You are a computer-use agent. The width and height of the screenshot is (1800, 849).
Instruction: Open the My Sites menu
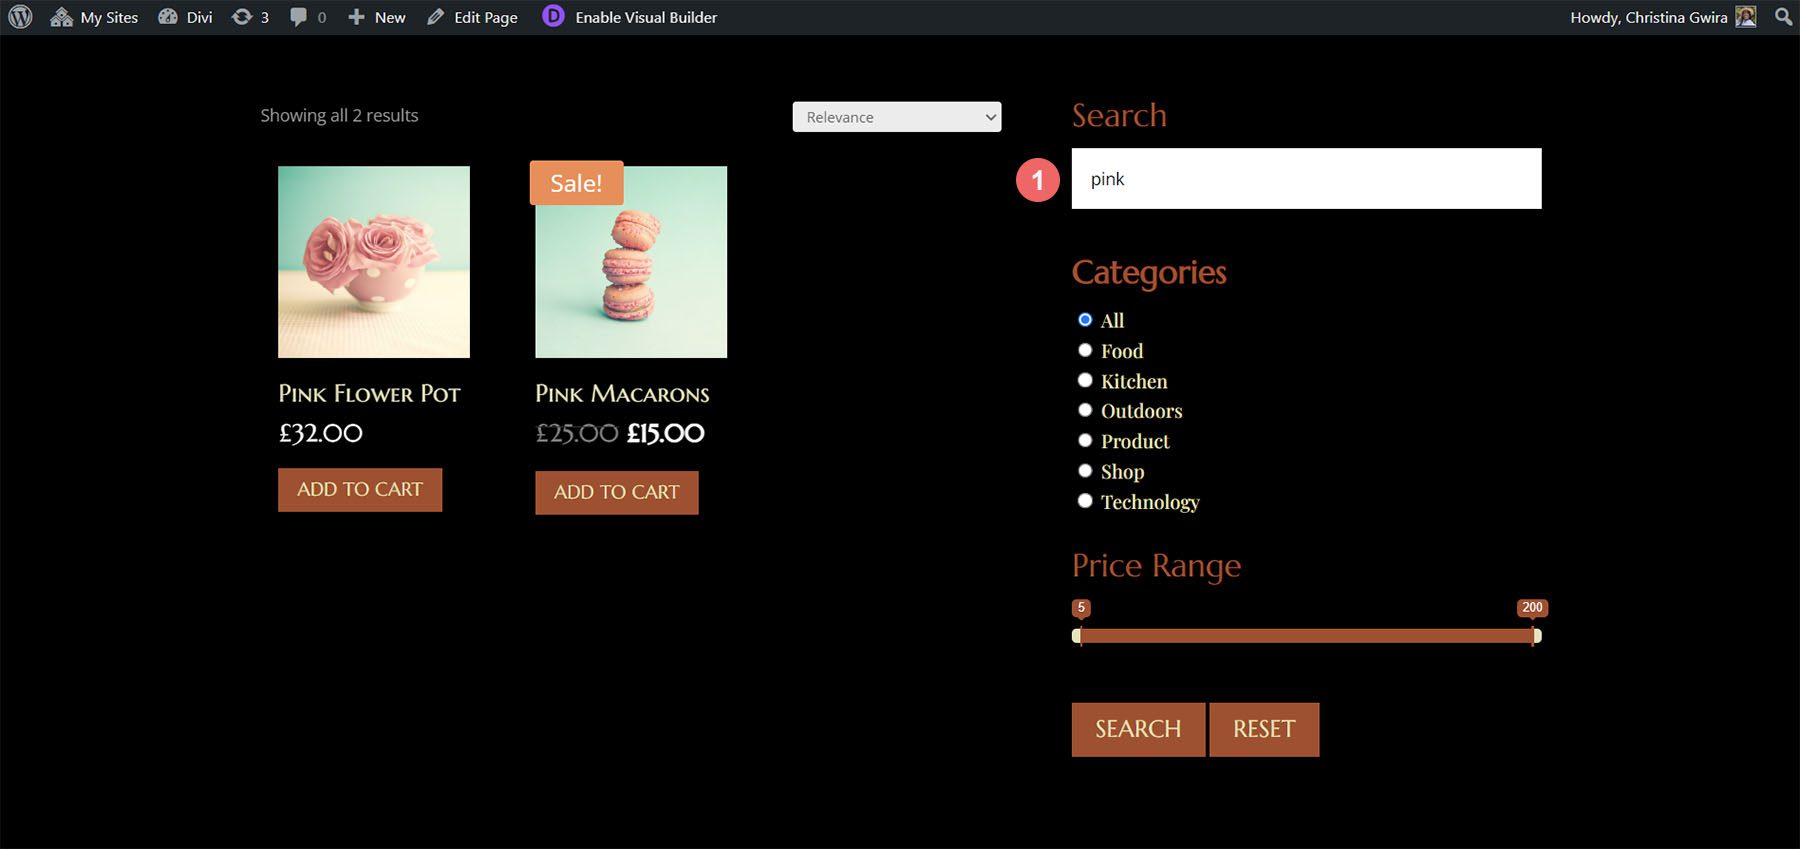94,17
